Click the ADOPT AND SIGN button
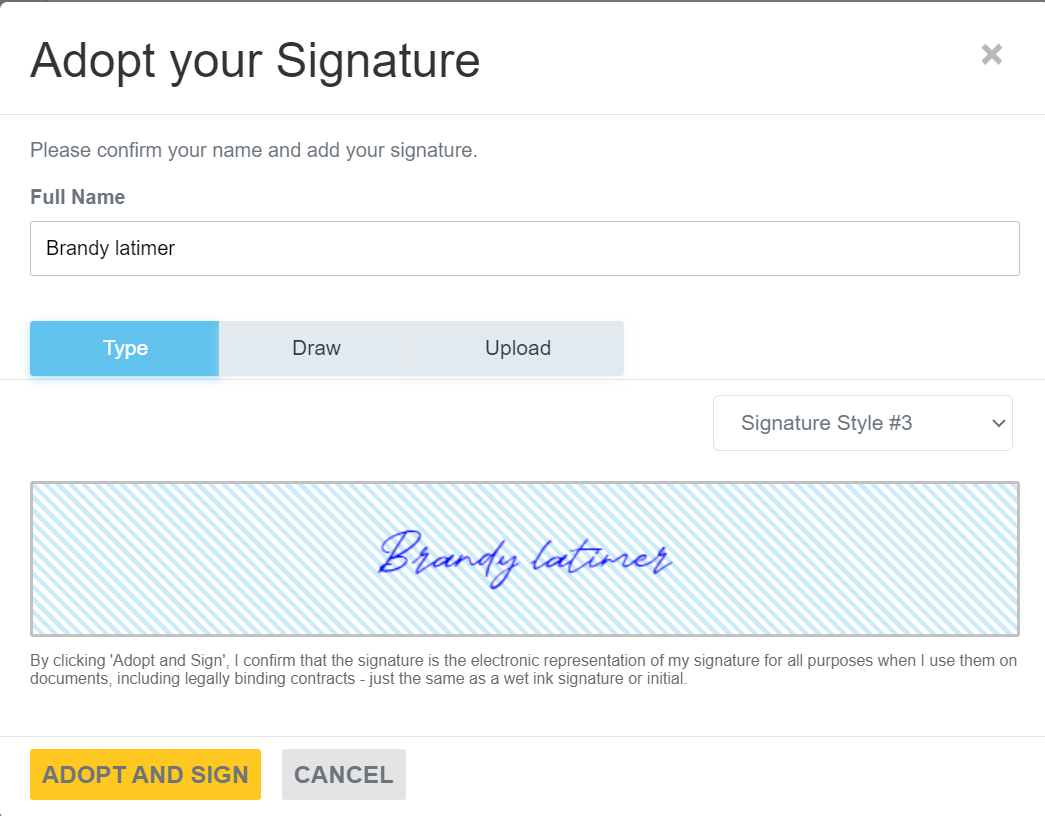This screenshot has height=816, width=1045. tap(145, 775)
